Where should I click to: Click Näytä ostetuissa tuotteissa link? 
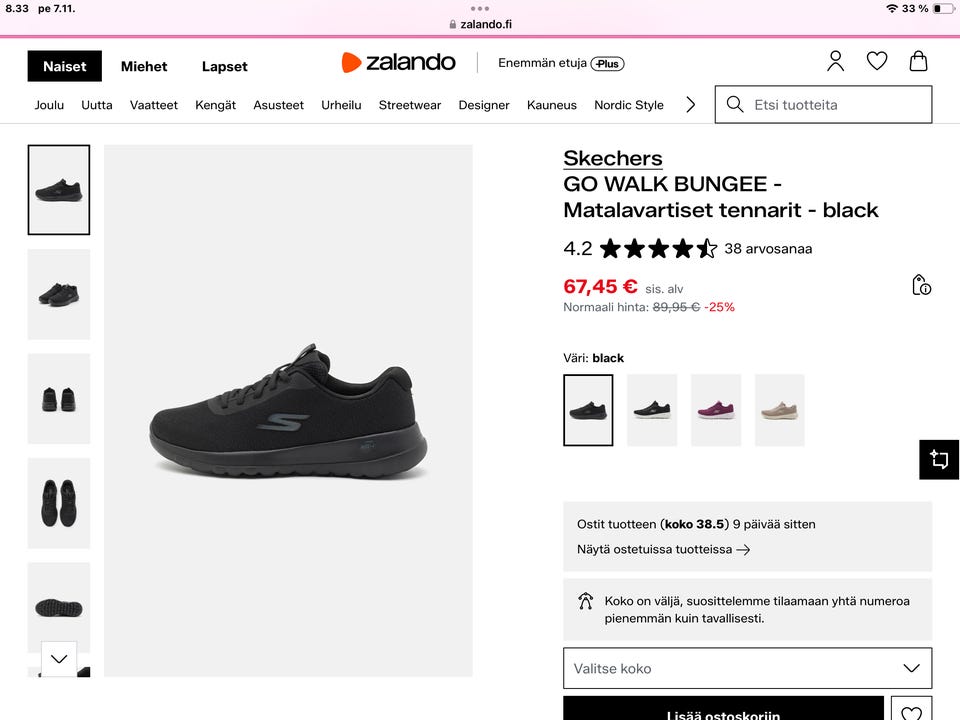(x=663, y=549)
